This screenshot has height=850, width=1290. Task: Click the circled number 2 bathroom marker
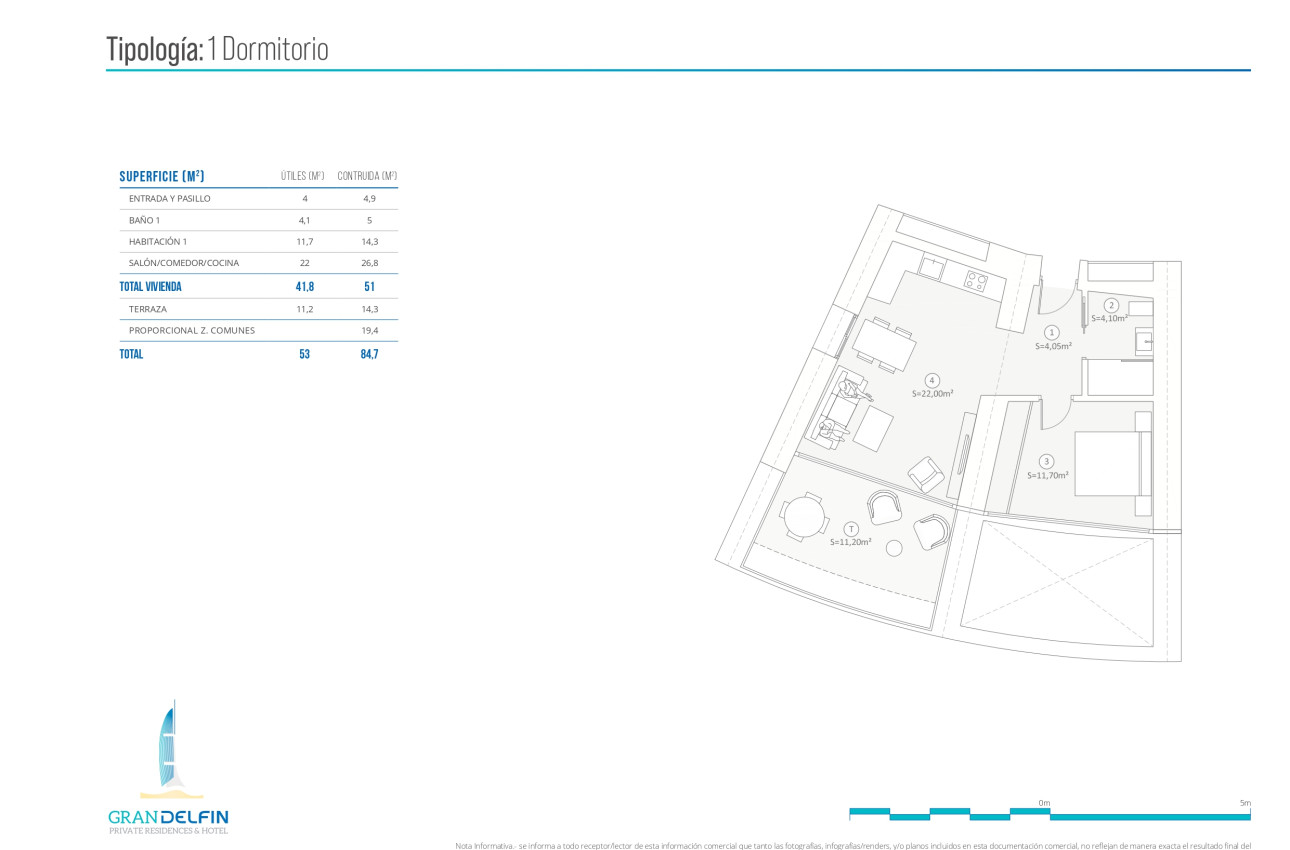[x=1110, y=306]
